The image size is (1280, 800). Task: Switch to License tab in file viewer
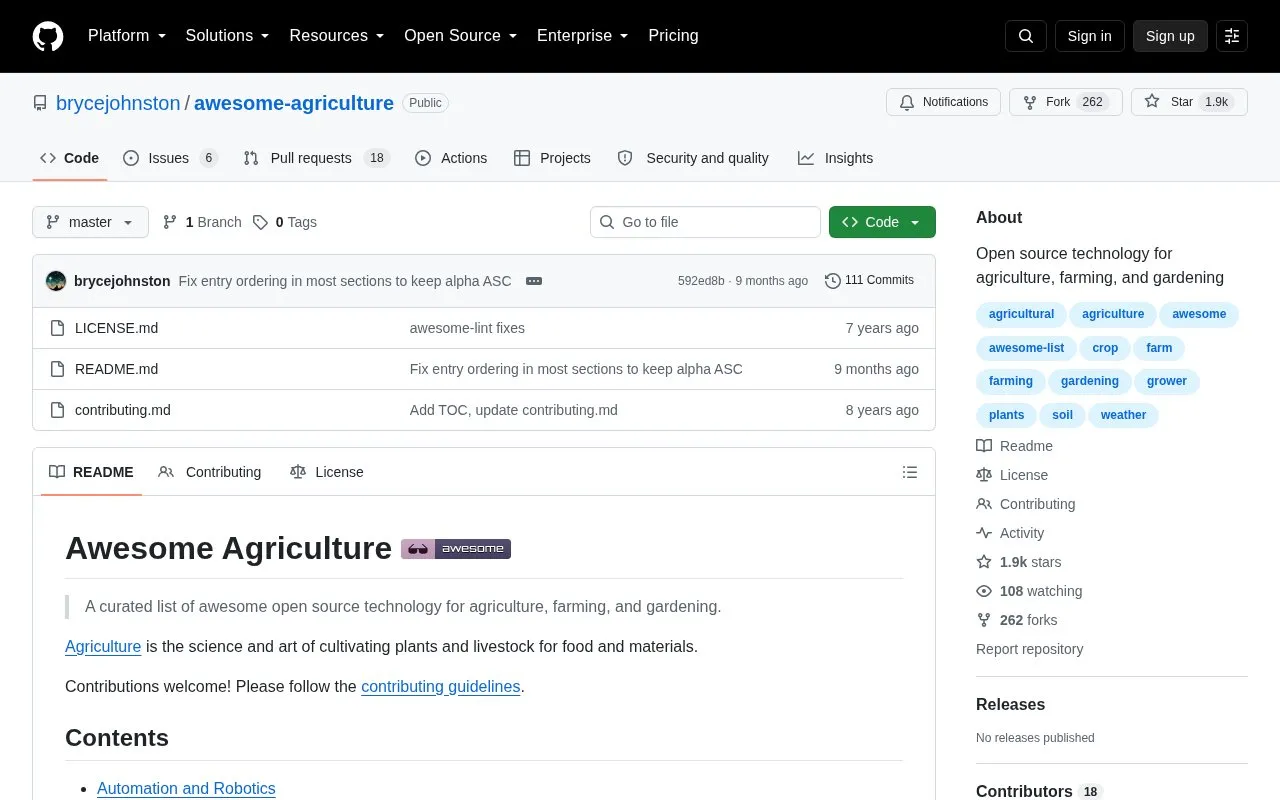(x=327, y=472)
